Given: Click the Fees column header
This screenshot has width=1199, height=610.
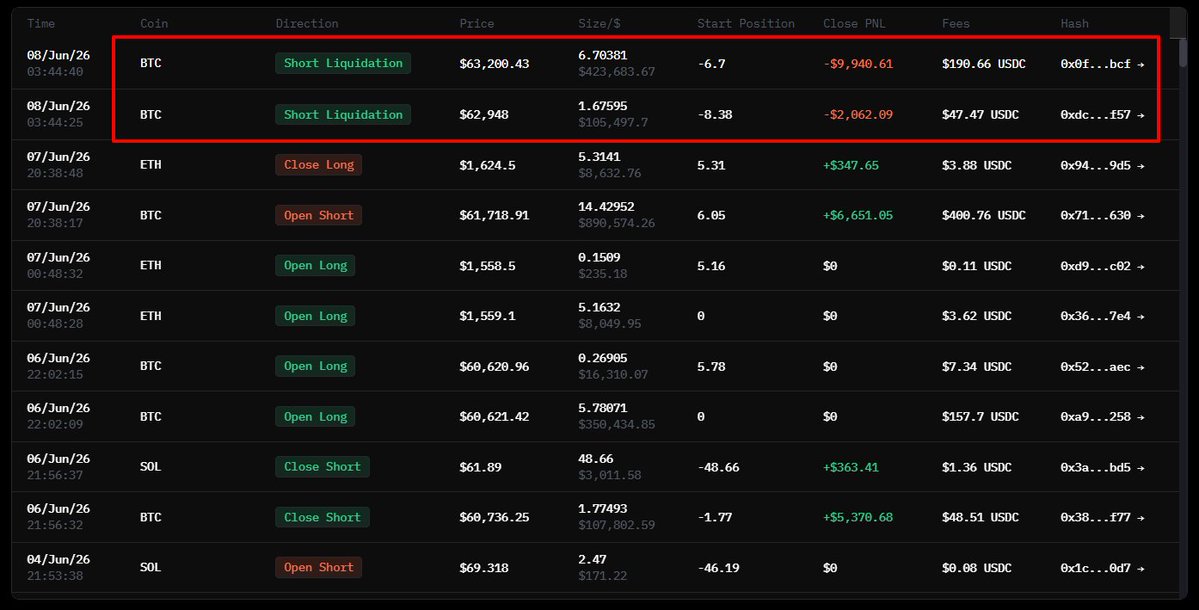Looking at the screenshot, I should pos(956,24).
